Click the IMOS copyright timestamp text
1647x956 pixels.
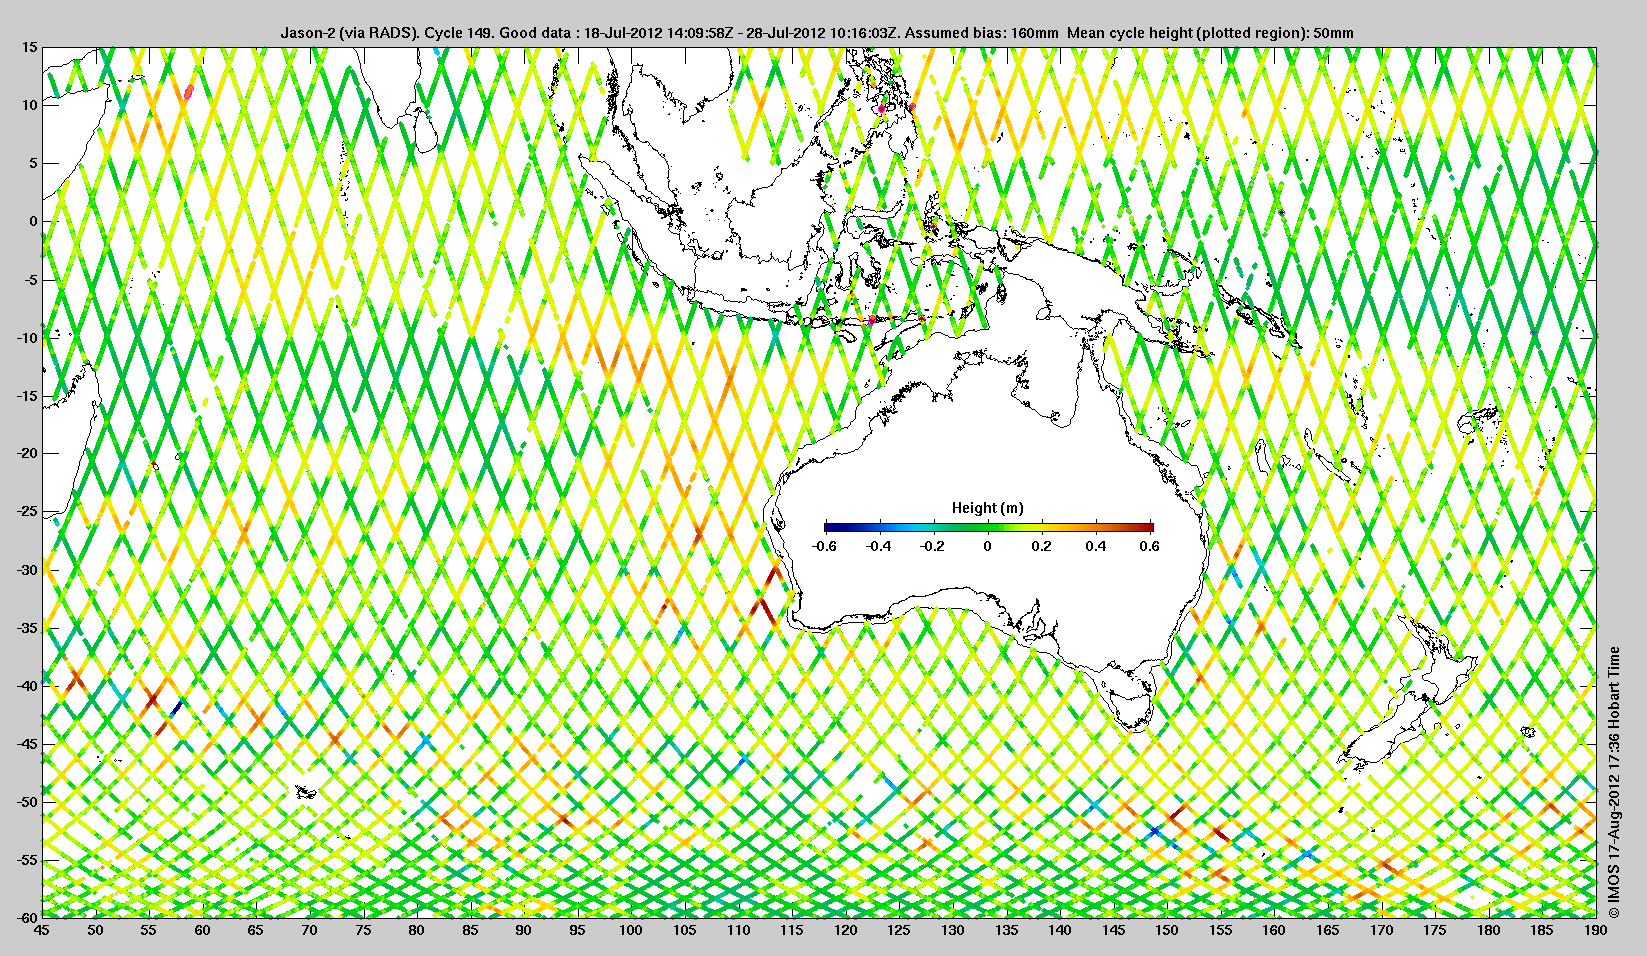click(x=1613, y=783)
